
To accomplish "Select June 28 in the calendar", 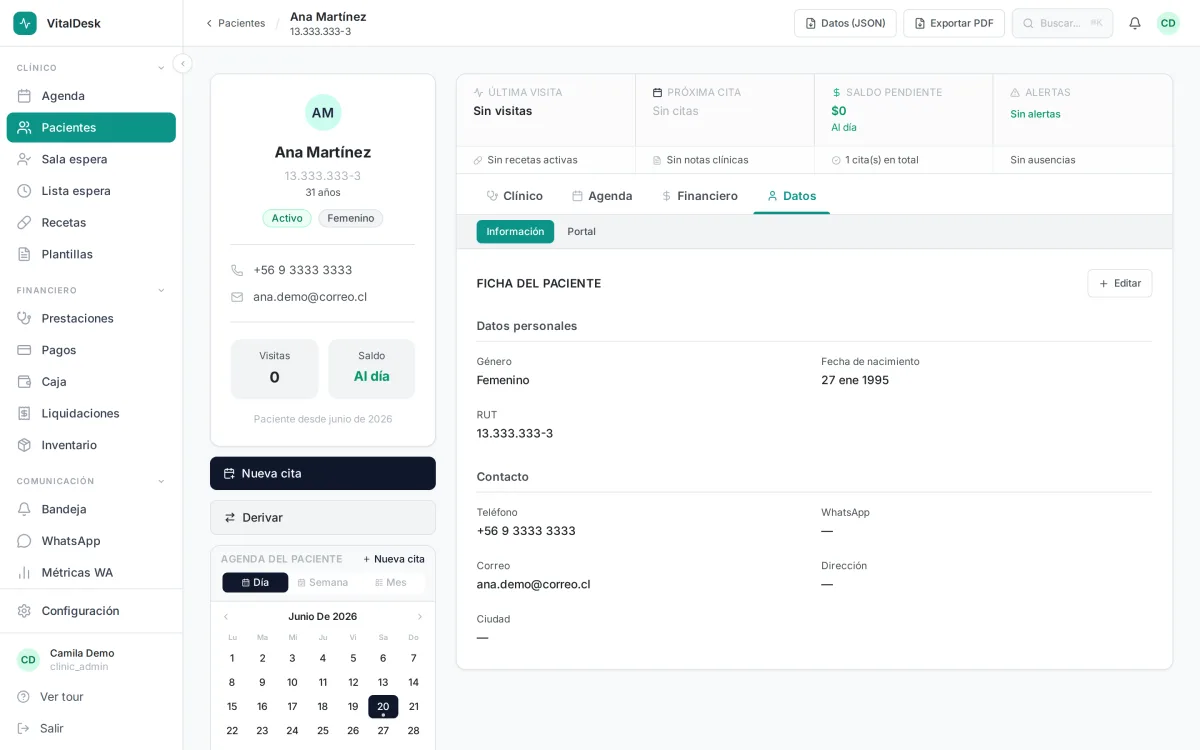I will click(413, 730).
